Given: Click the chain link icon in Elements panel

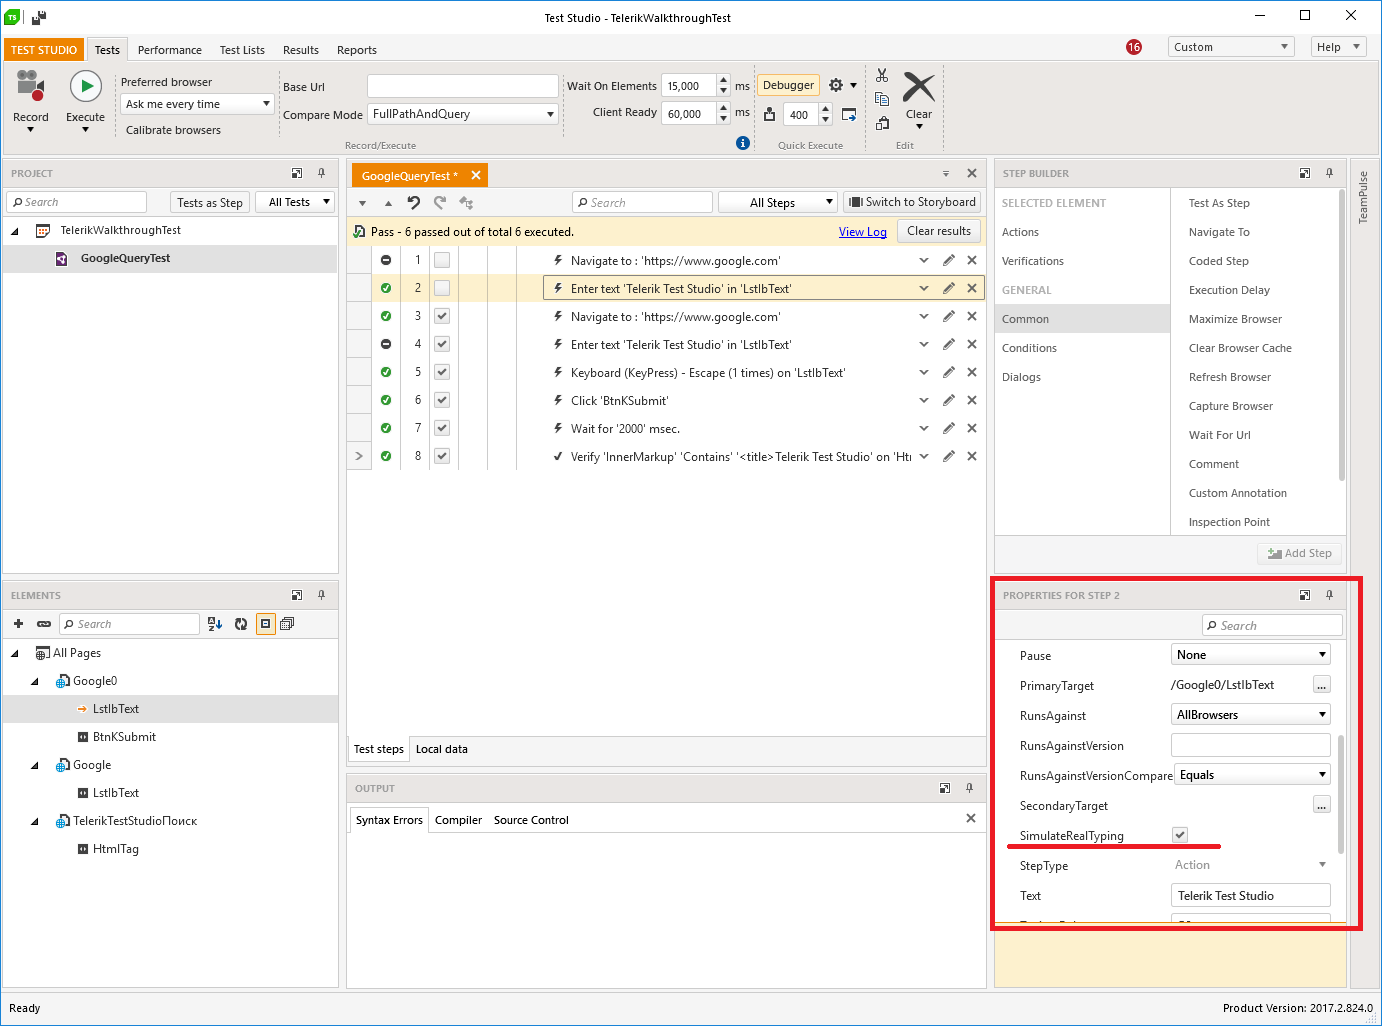Looking at the screenshot, I should 44,624.
